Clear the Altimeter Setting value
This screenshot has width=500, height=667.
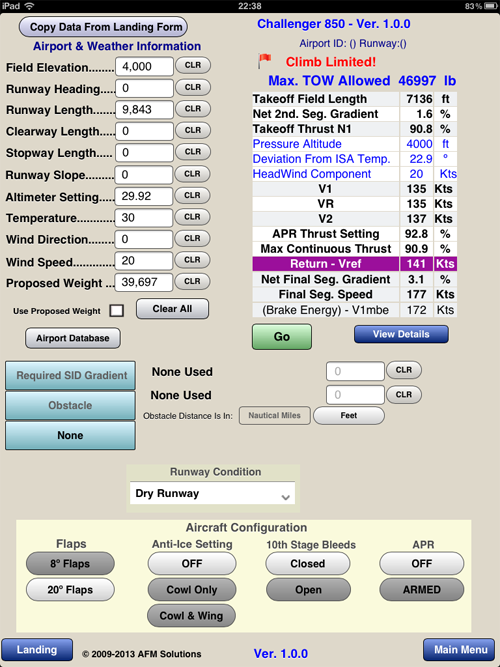[x=192, y=195]
